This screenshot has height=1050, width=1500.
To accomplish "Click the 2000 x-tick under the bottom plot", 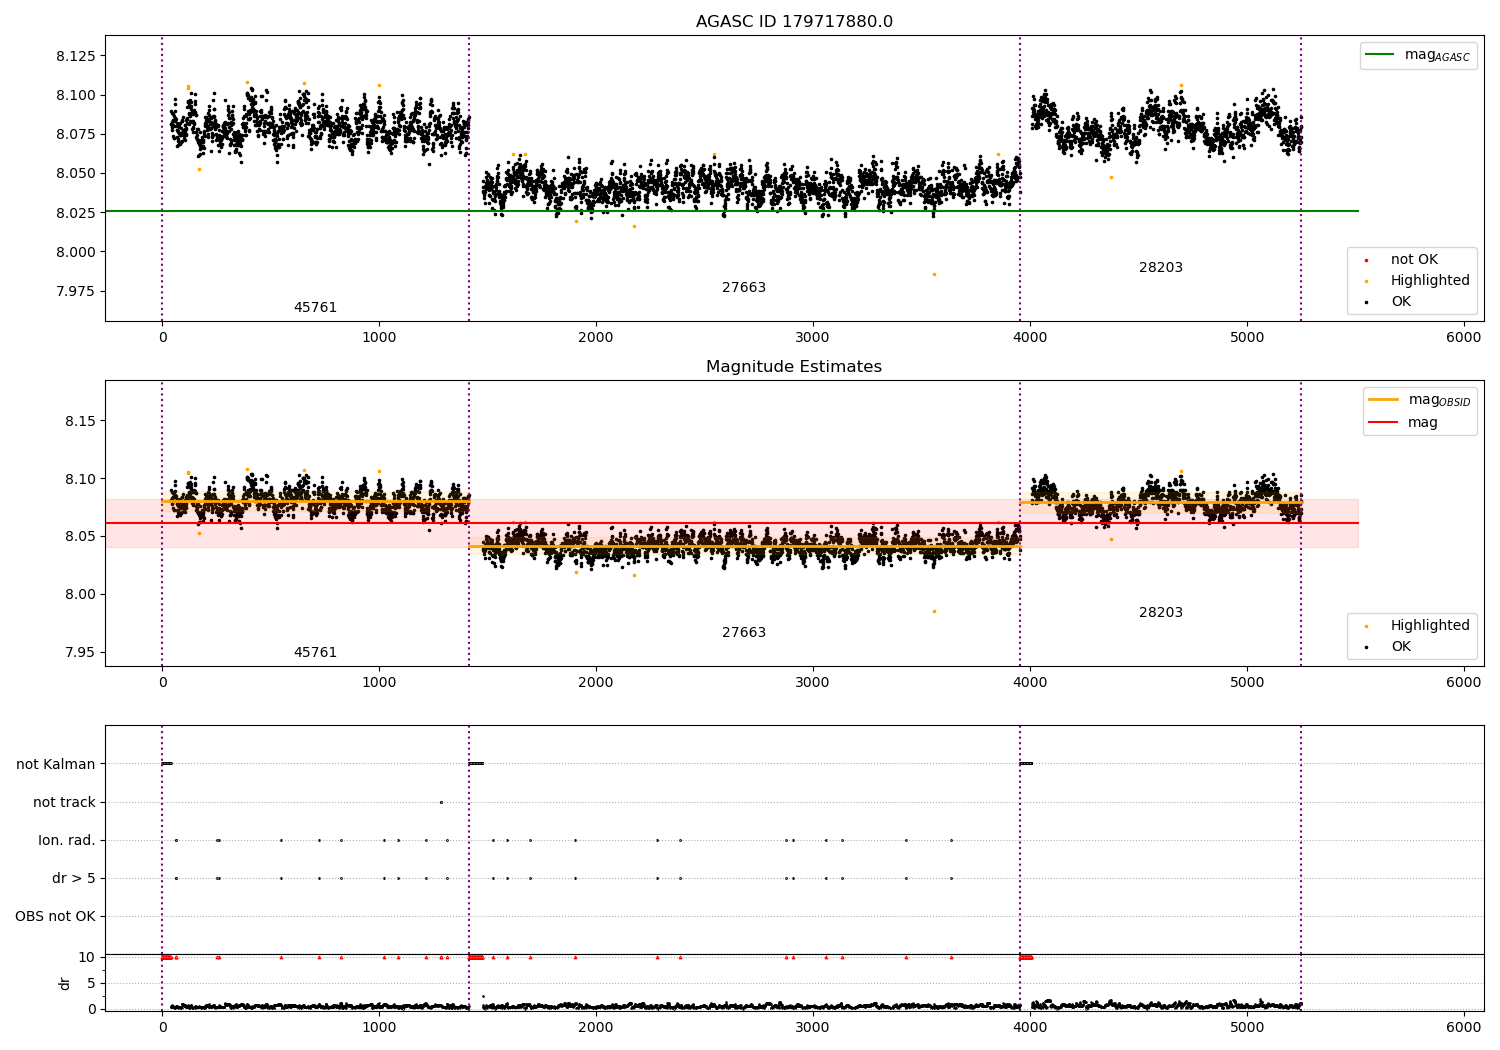I will (x=596, y=1027).
